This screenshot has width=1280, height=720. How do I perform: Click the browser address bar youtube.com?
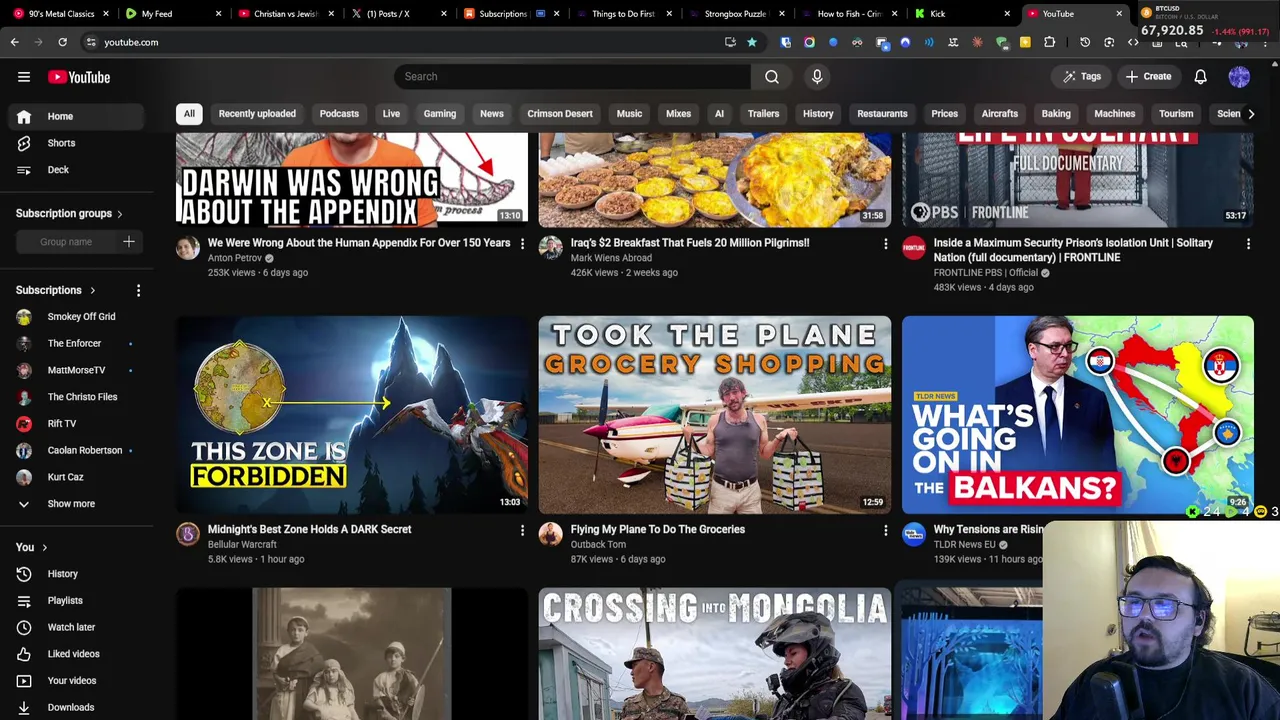131,42
